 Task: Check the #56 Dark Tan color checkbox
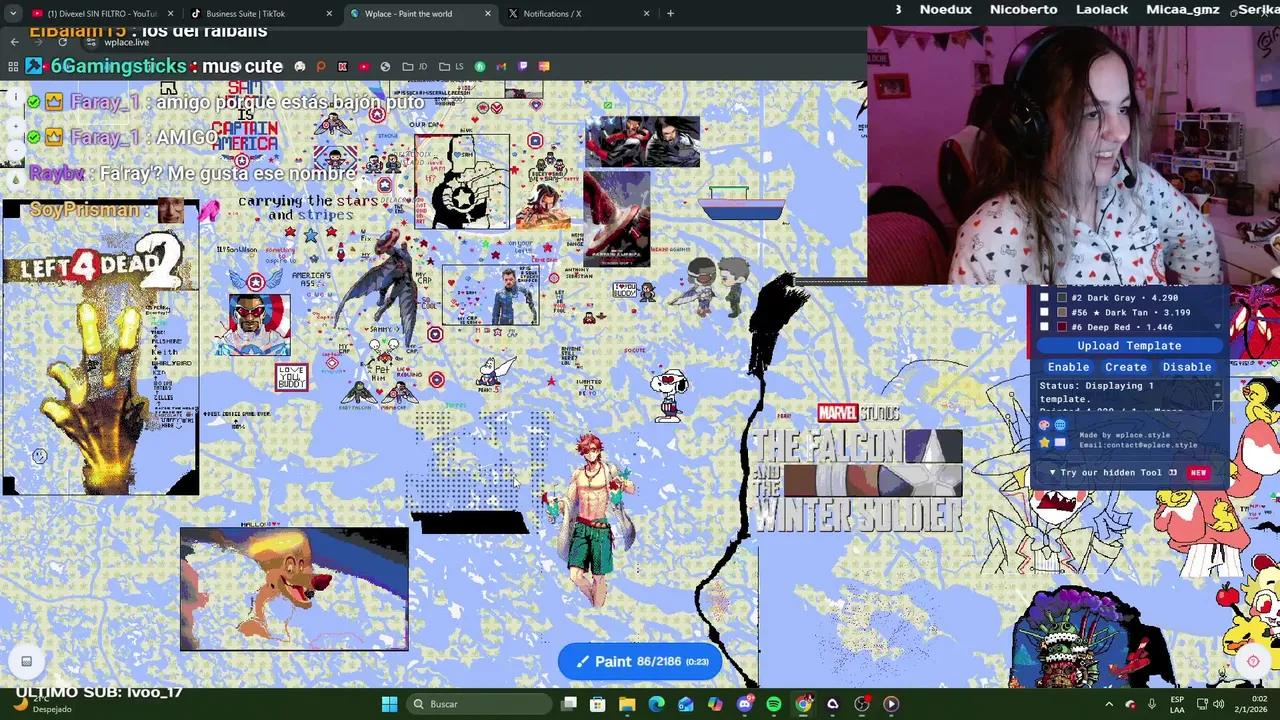(1045, 312)
